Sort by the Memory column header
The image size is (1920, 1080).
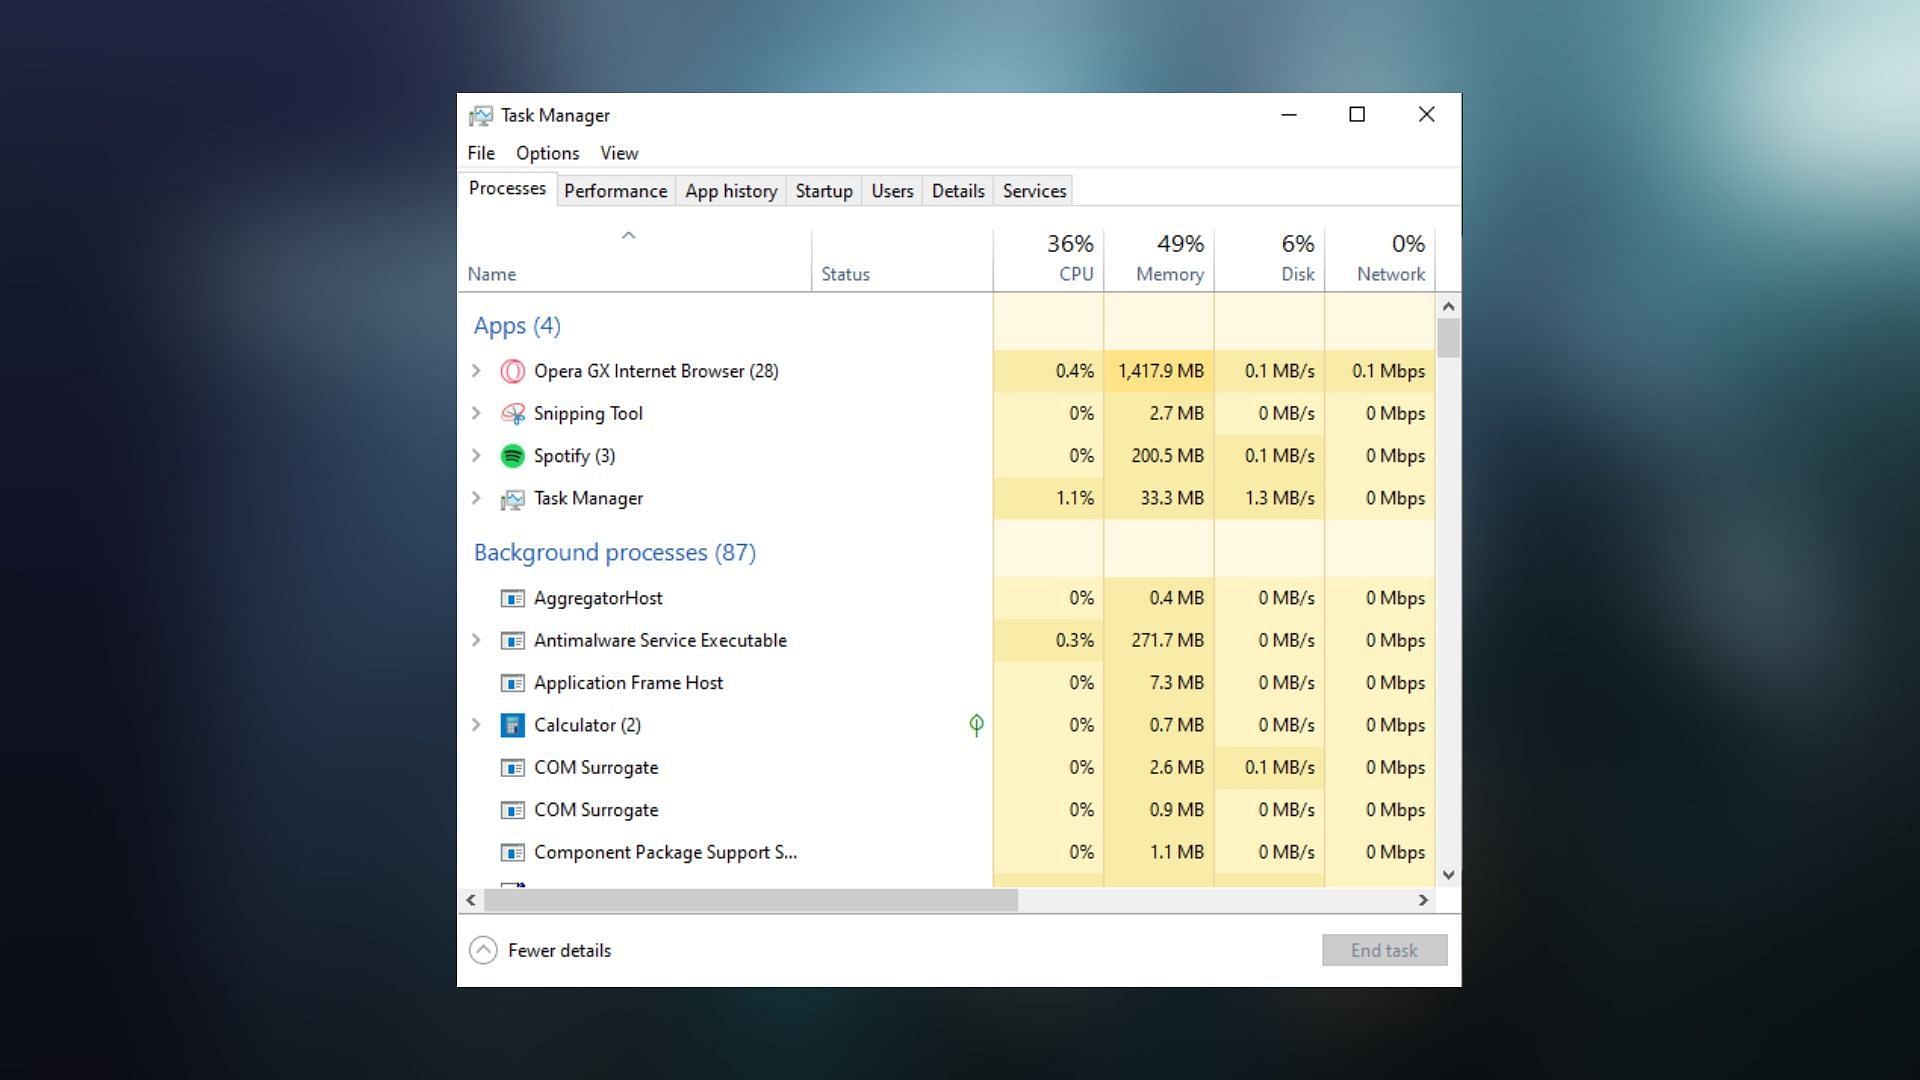tap(1159, 260)
